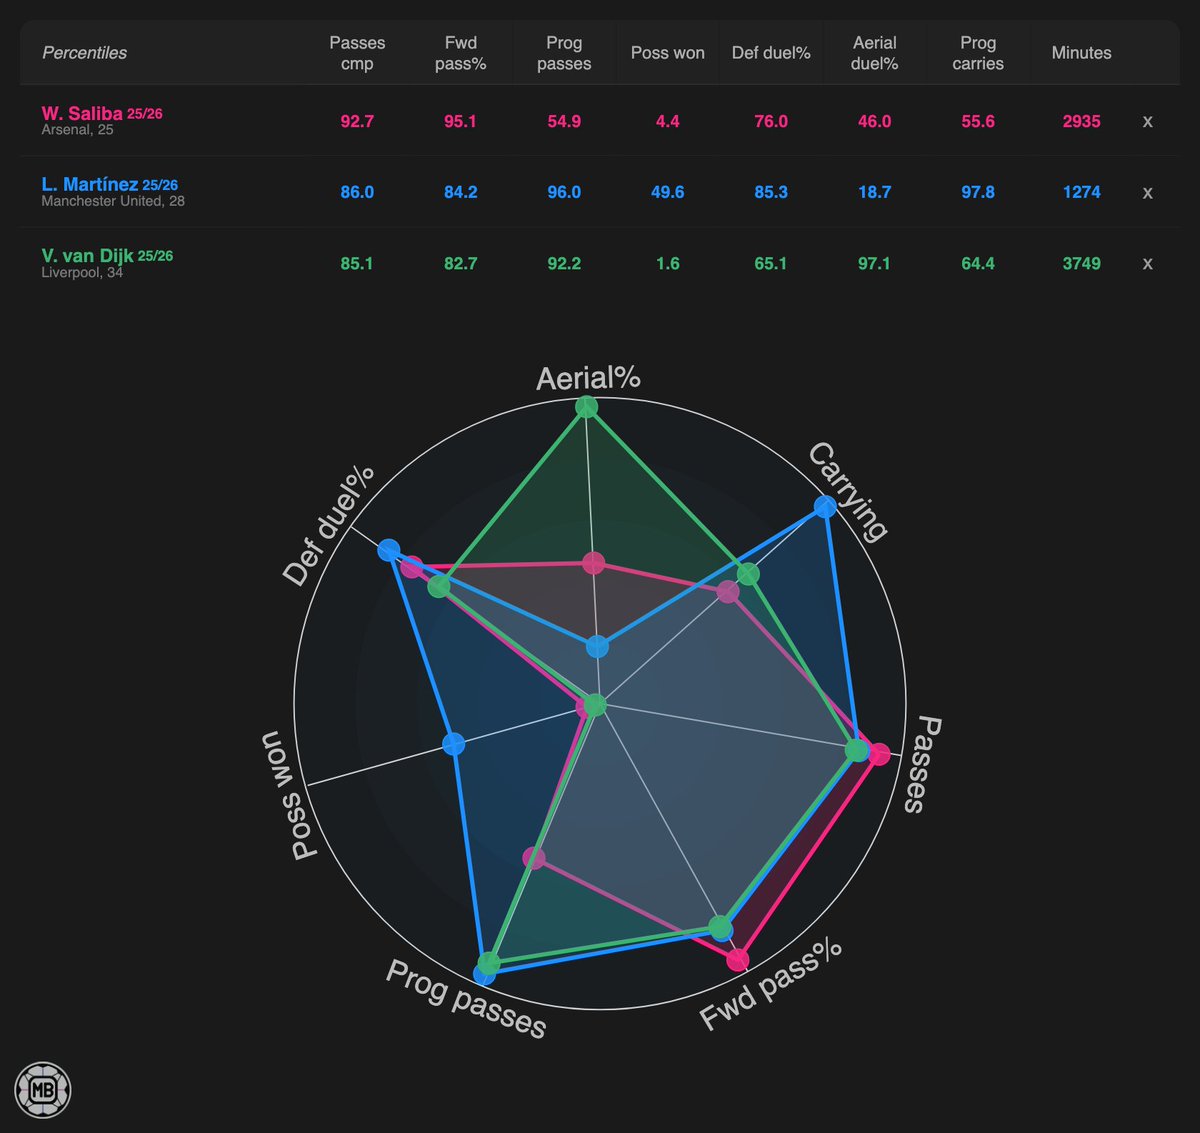Click the Poss won radar axis label
1200x1133 pixels.
coord(290,795)
